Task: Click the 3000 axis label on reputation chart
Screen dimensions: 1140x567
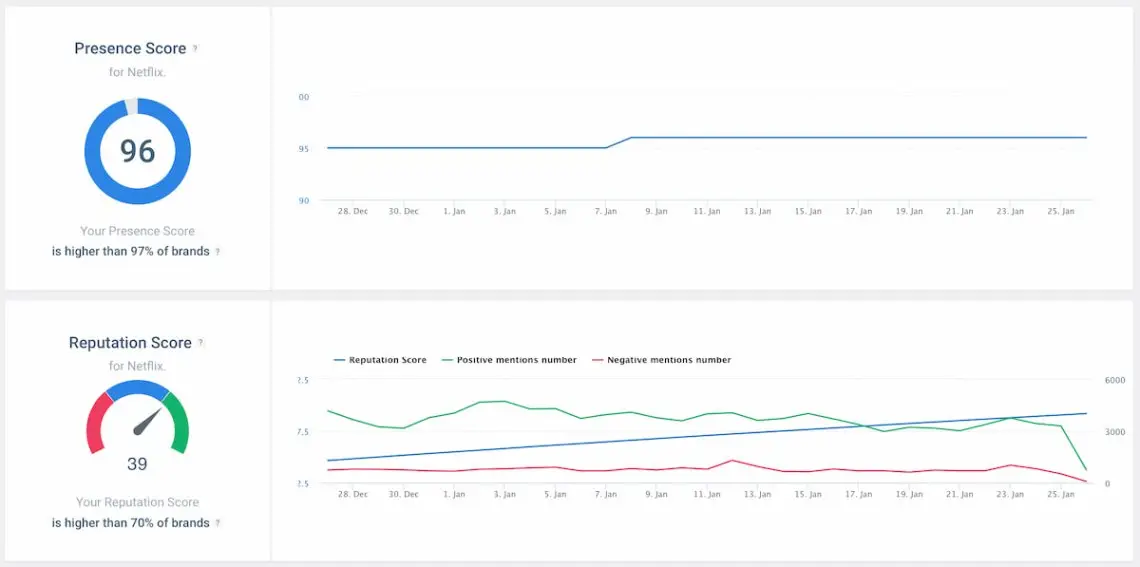Action: [1115, 432]
